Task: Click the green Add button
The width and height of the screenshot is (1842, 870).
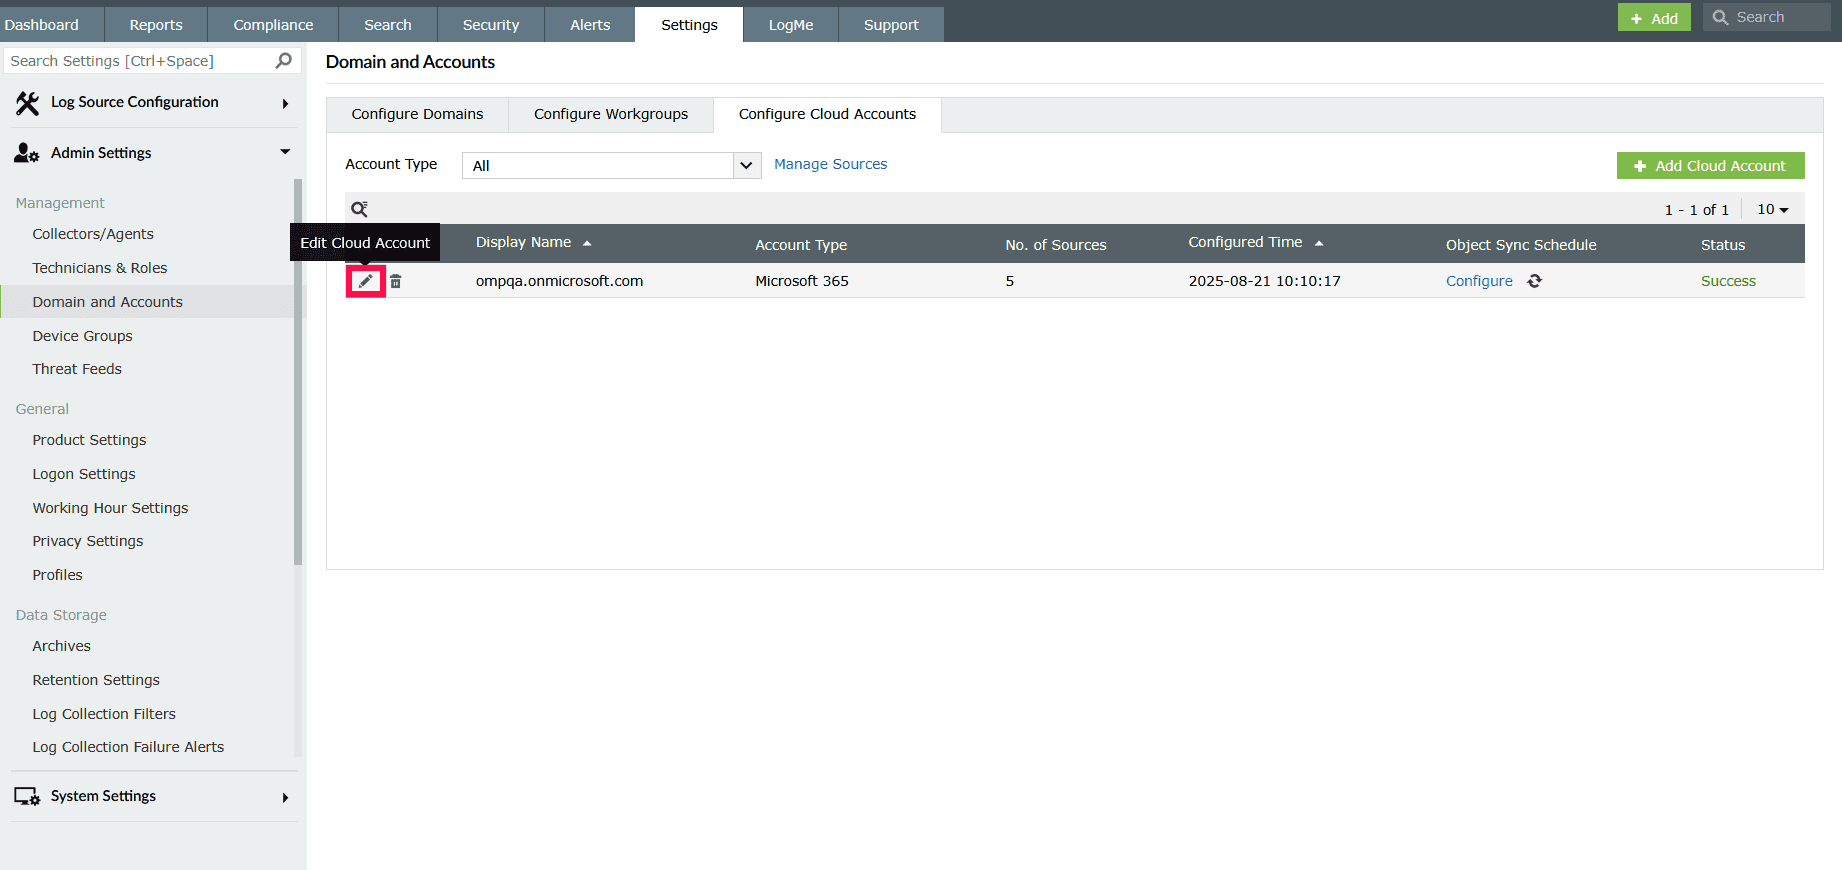Action: tap(1654, 18)
